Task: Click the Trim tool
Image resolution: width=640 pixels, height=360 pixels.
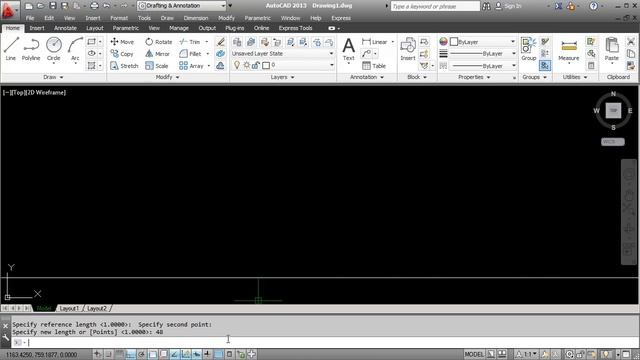Action: coord(190,42)
